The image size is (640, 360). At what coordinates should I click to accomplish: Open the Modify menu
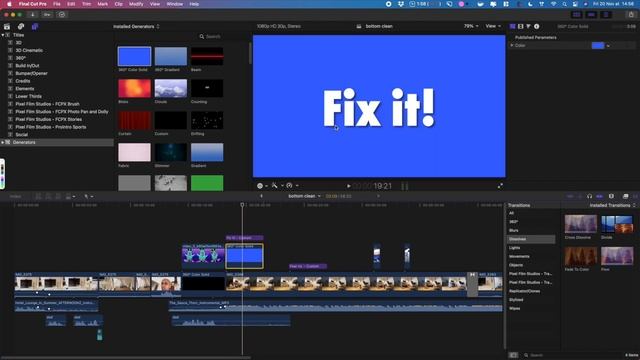point(136,4)
